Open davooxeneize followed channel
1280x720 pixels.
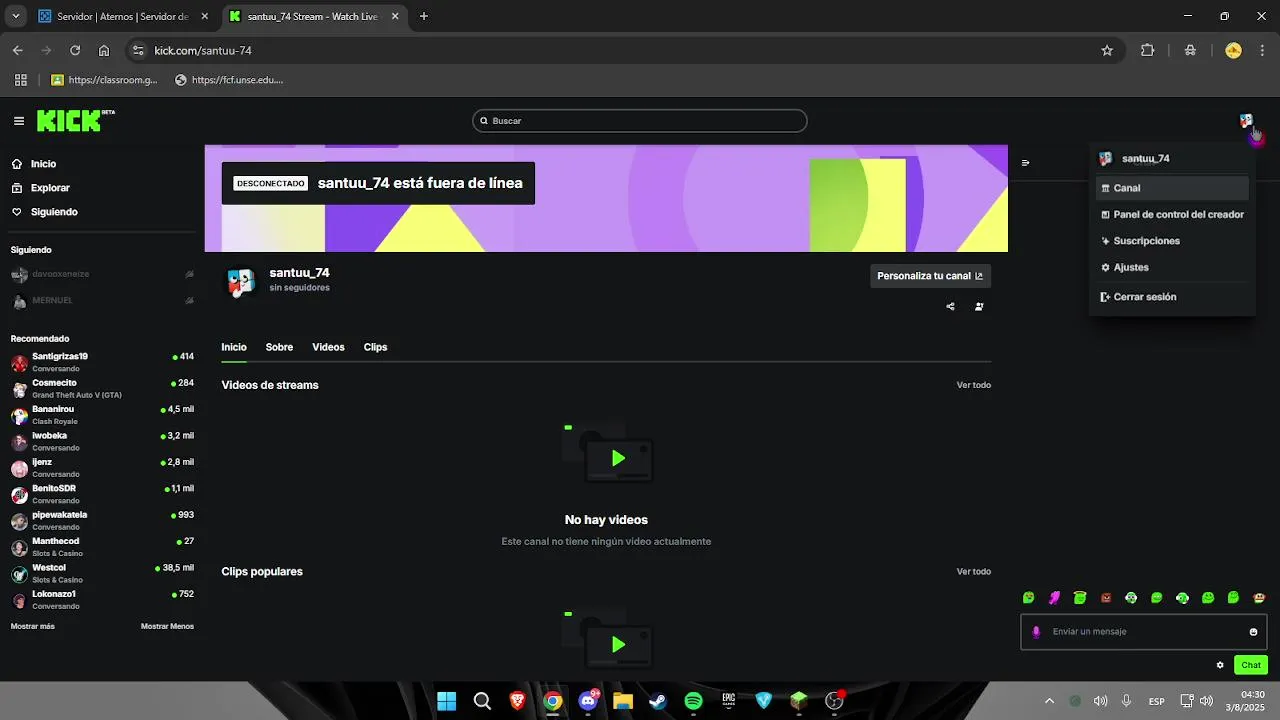tap(102, 274)
